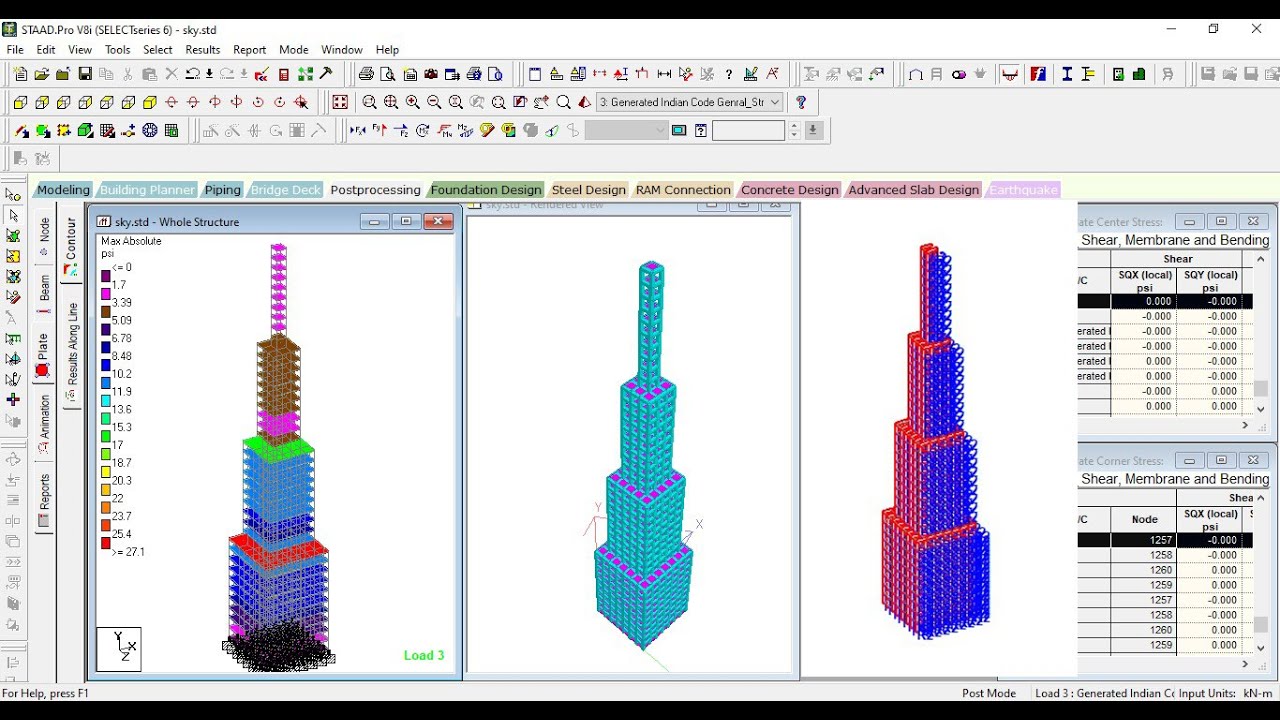Open the Mode menu
This screenshot has height=720, width=1280.
[294, 49]
